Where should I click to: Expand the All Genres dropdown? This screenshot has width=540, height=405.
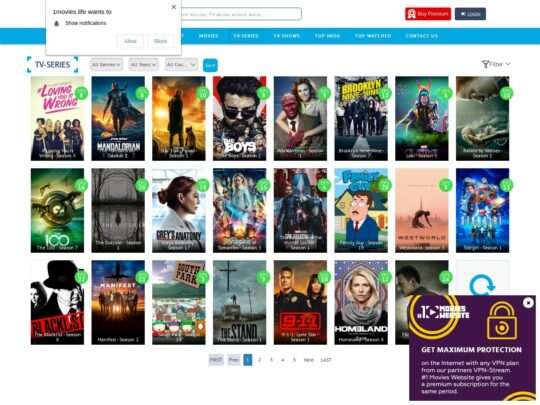(106, 65)
